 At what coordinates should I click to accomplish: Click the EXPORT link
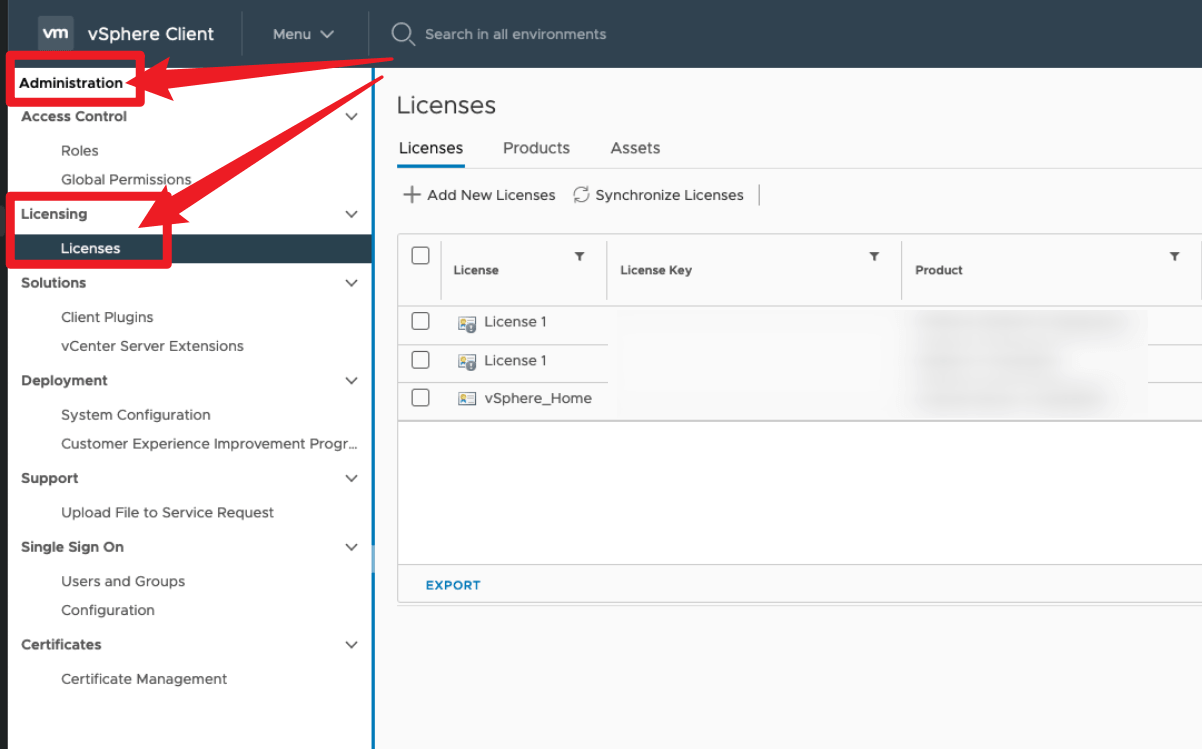(453, 585)
